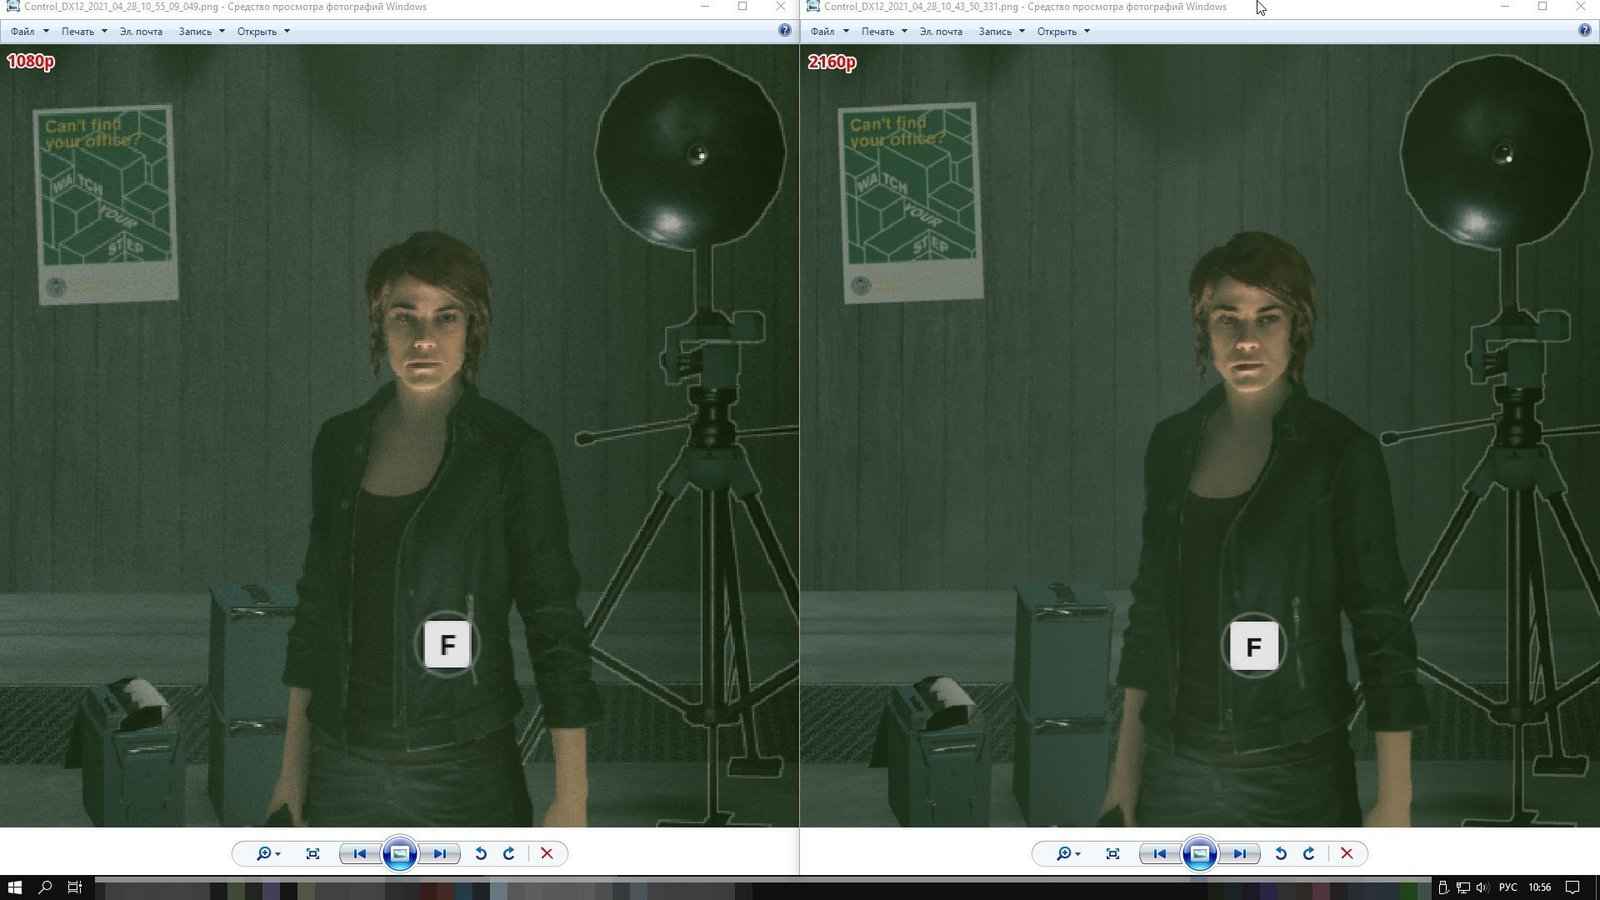Open Task View on taskbar
The image size is (1600, 900).
tap(74, 887)
